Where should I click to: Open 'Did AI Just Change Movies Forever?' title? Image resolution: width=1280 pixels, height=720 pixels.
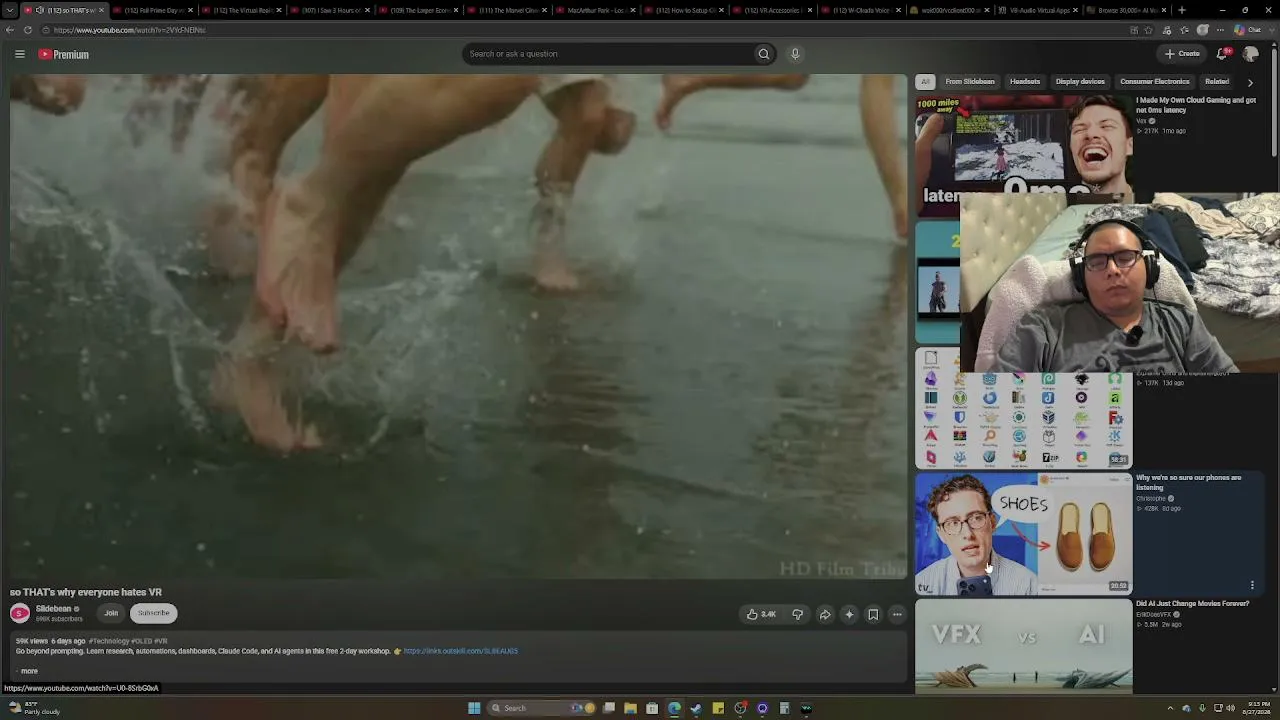[1192, 604]
